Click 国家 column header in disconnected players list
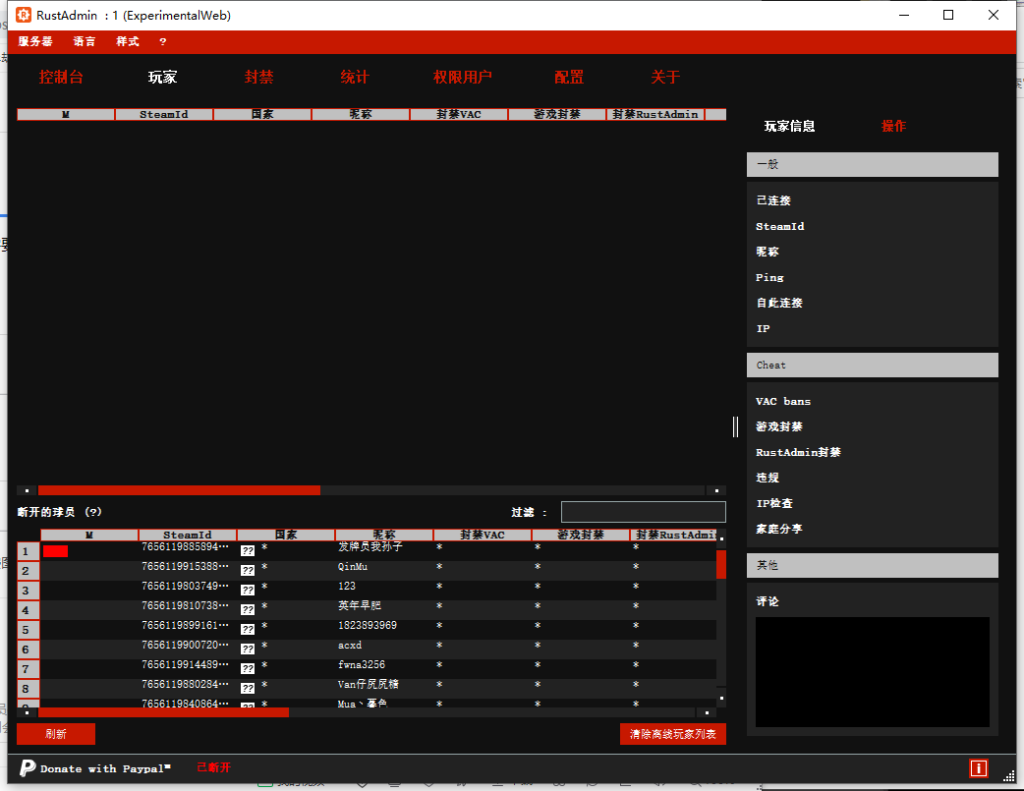The height and width of the screenshot is (791, 1024). 286,535
